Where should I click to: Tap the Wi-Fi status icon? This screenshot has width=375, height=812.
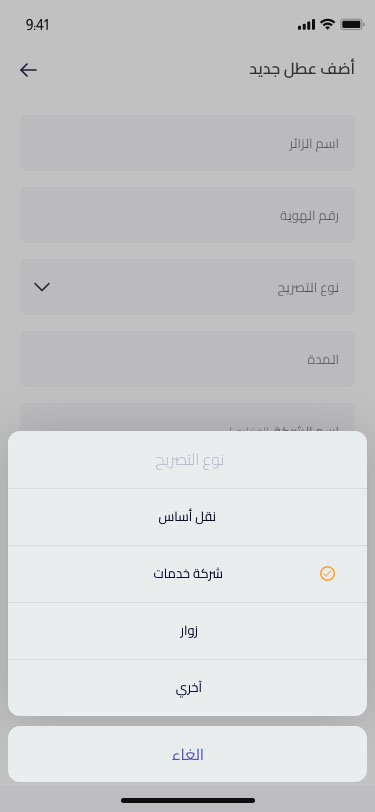click(x=327, y=24)
